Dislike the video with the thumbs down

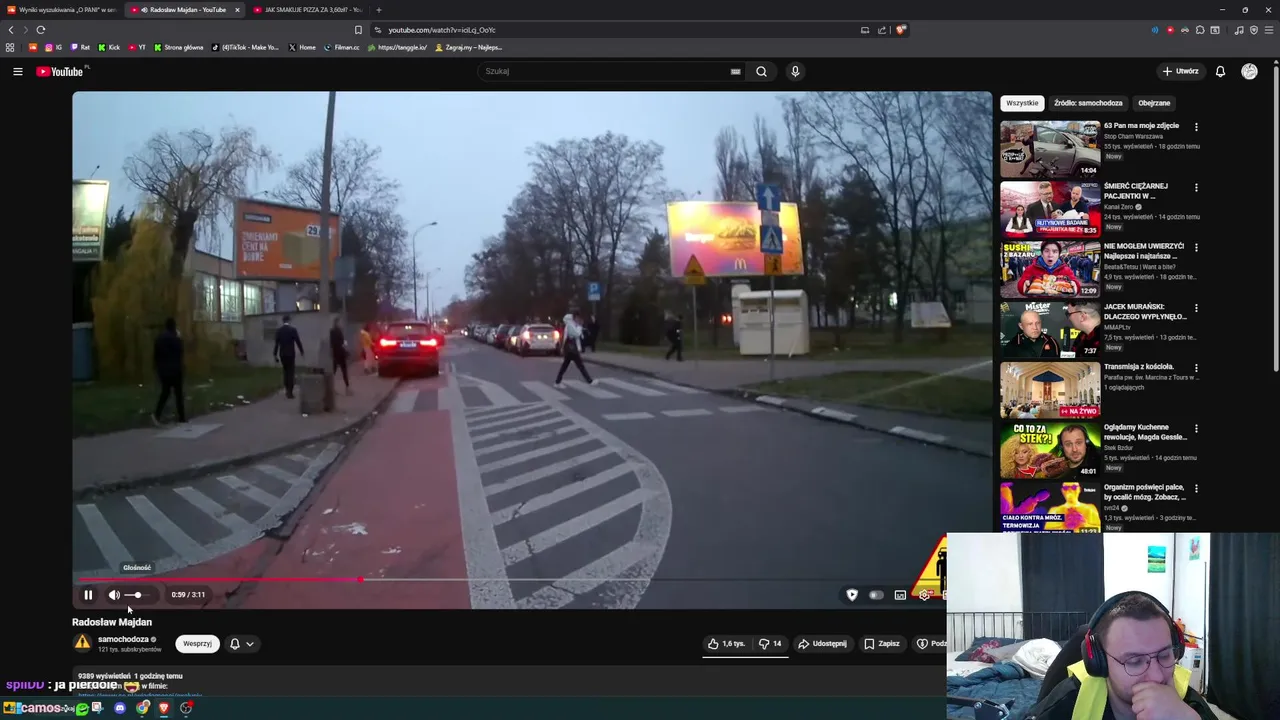coord(769,644)
